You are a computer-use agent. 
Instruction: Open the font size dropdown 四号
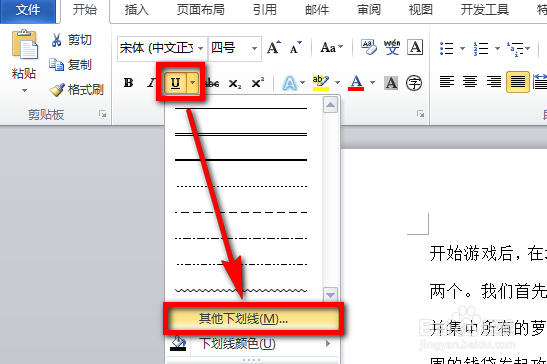pyautogui.click(x=255, y=48)
